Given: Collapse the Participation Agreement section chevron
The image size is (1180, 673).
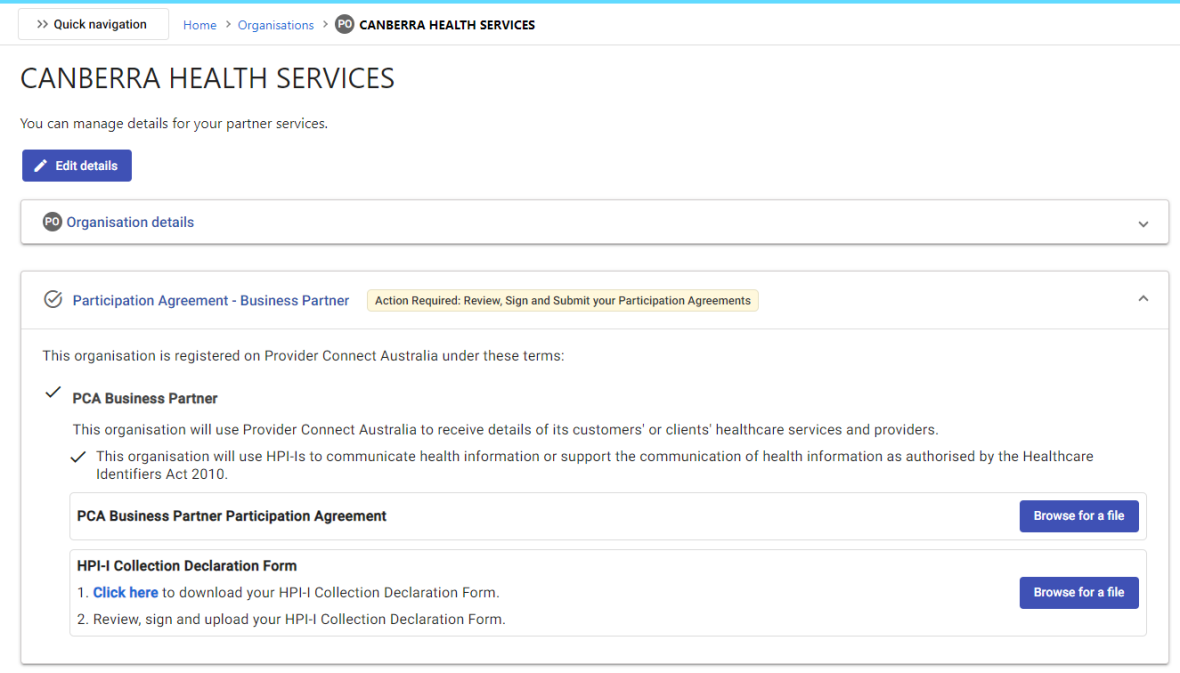Looking at the screenshot, I should 1143,299.
